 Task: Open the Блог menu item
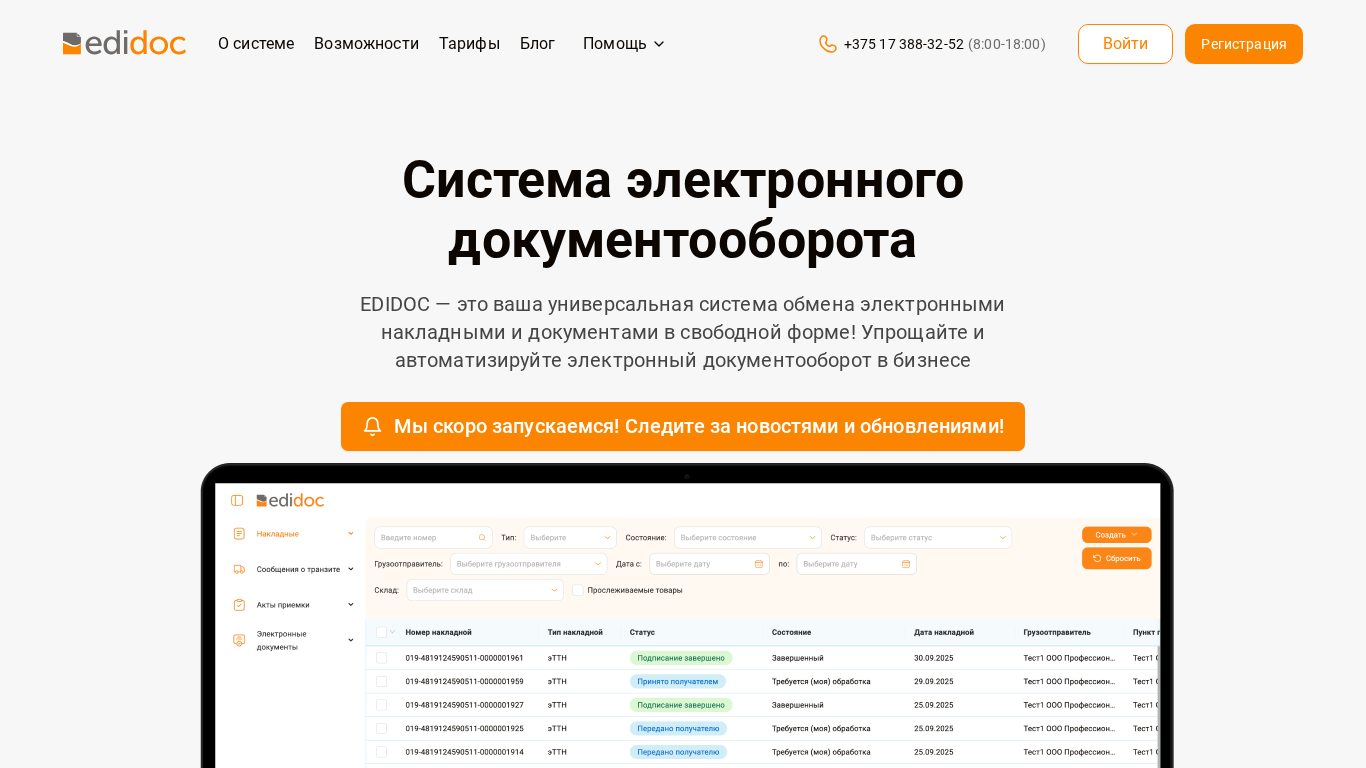[x=537, y=44]
